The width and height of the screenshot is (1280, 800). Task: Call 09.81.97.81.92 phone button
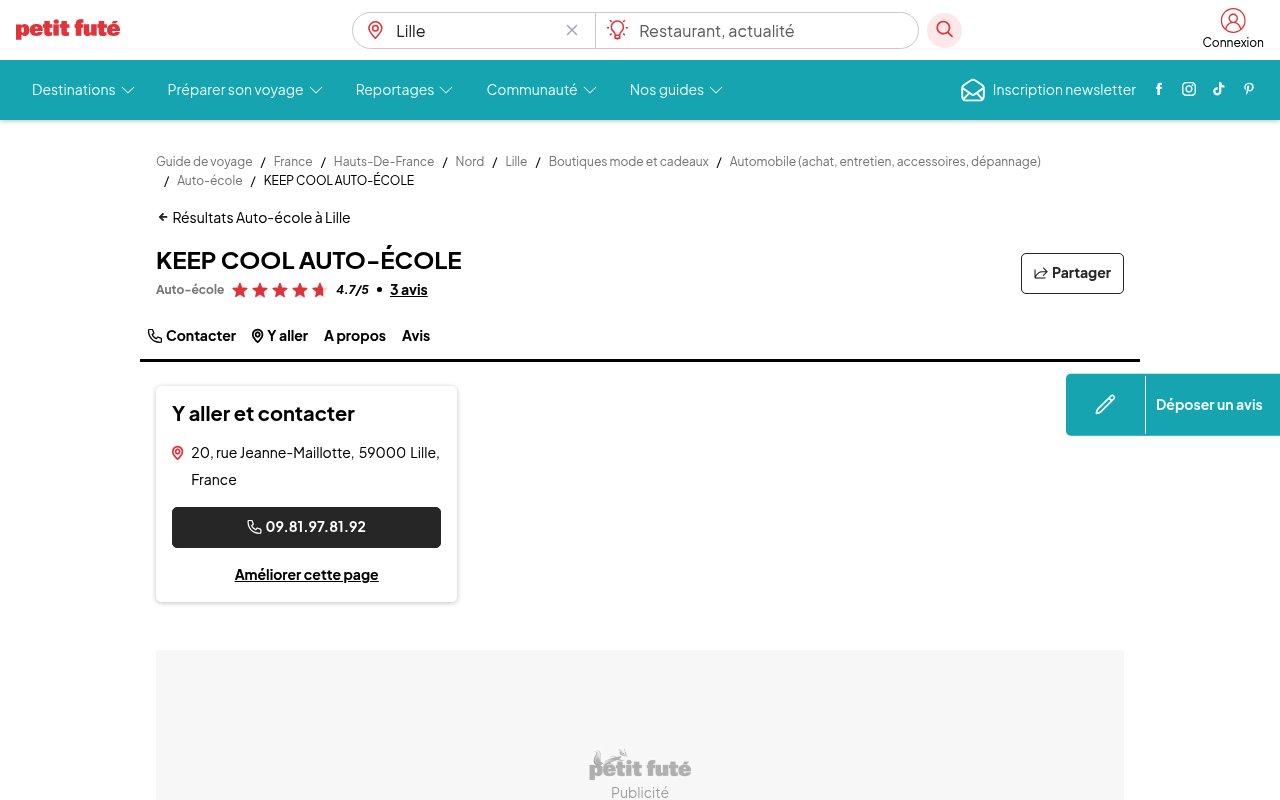point(306,527)
